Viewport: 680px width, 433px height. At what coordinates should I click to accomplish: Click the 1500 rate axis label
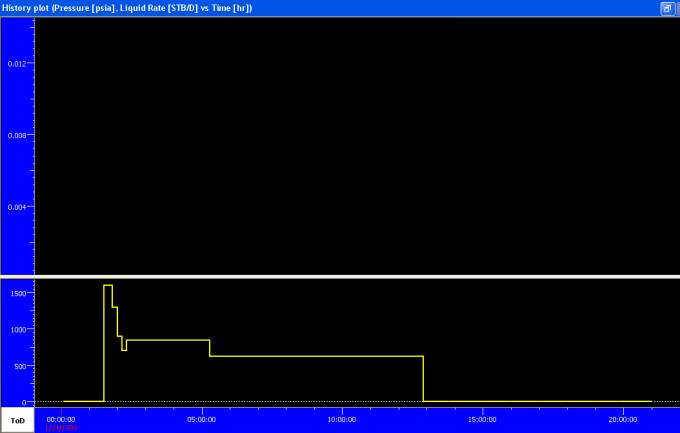click(x=18, y=293)
